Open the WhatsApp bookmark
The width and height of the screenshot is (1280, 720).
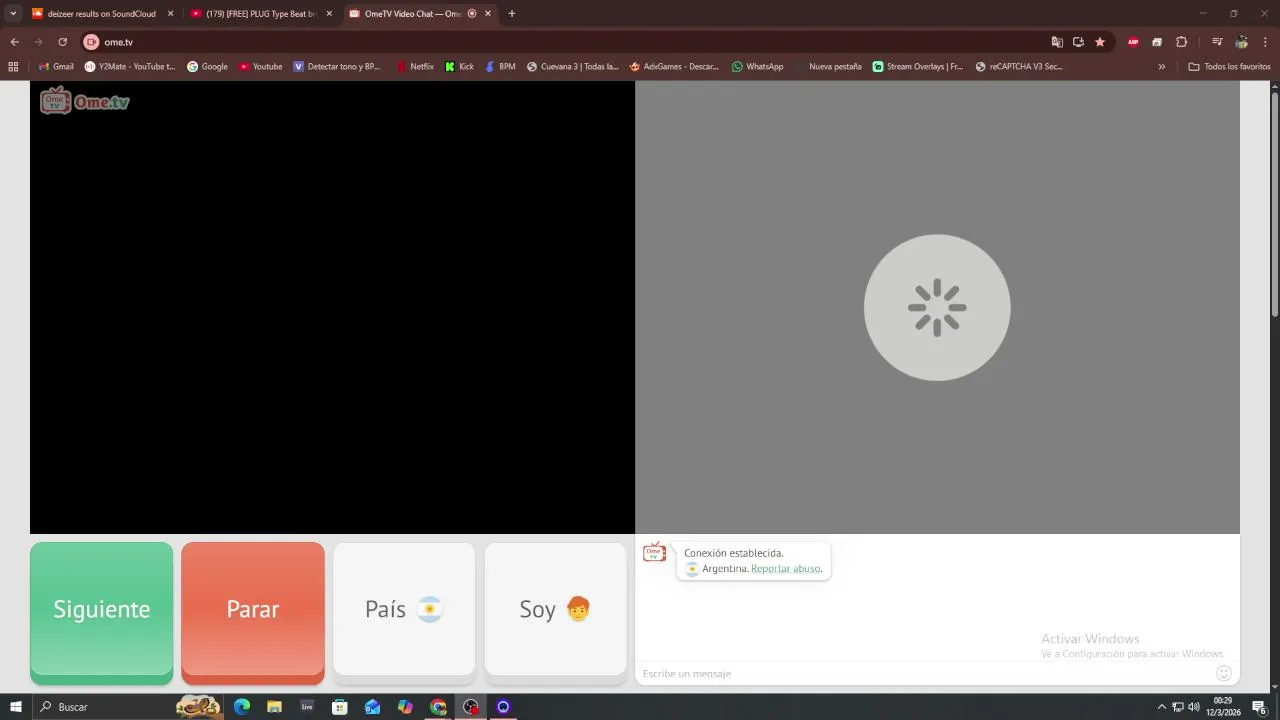(x=757, y=67)
